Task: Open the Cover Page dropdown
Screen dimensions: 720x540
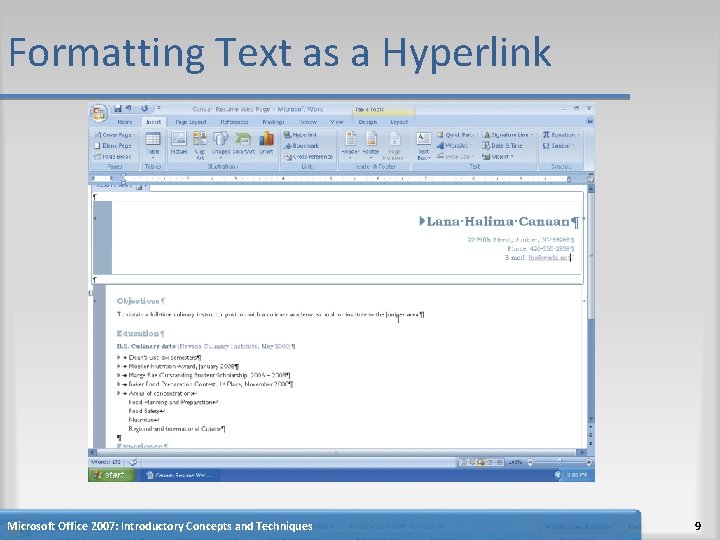Action: (114, 135)
